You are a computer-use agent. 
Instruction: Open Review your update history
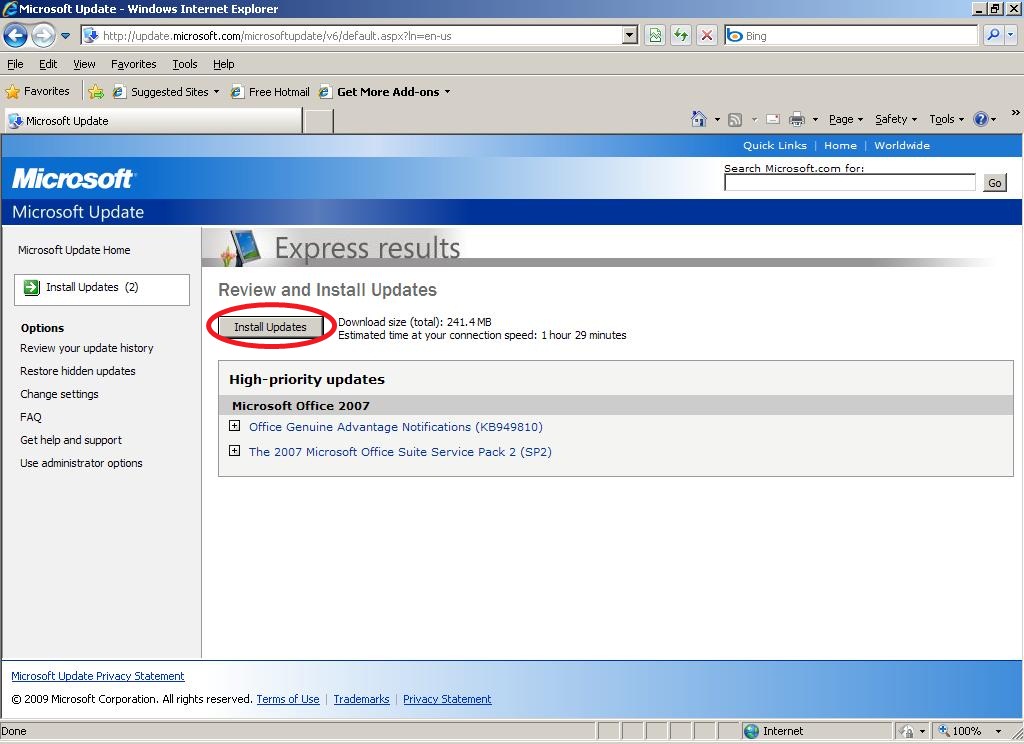[86, 348]
